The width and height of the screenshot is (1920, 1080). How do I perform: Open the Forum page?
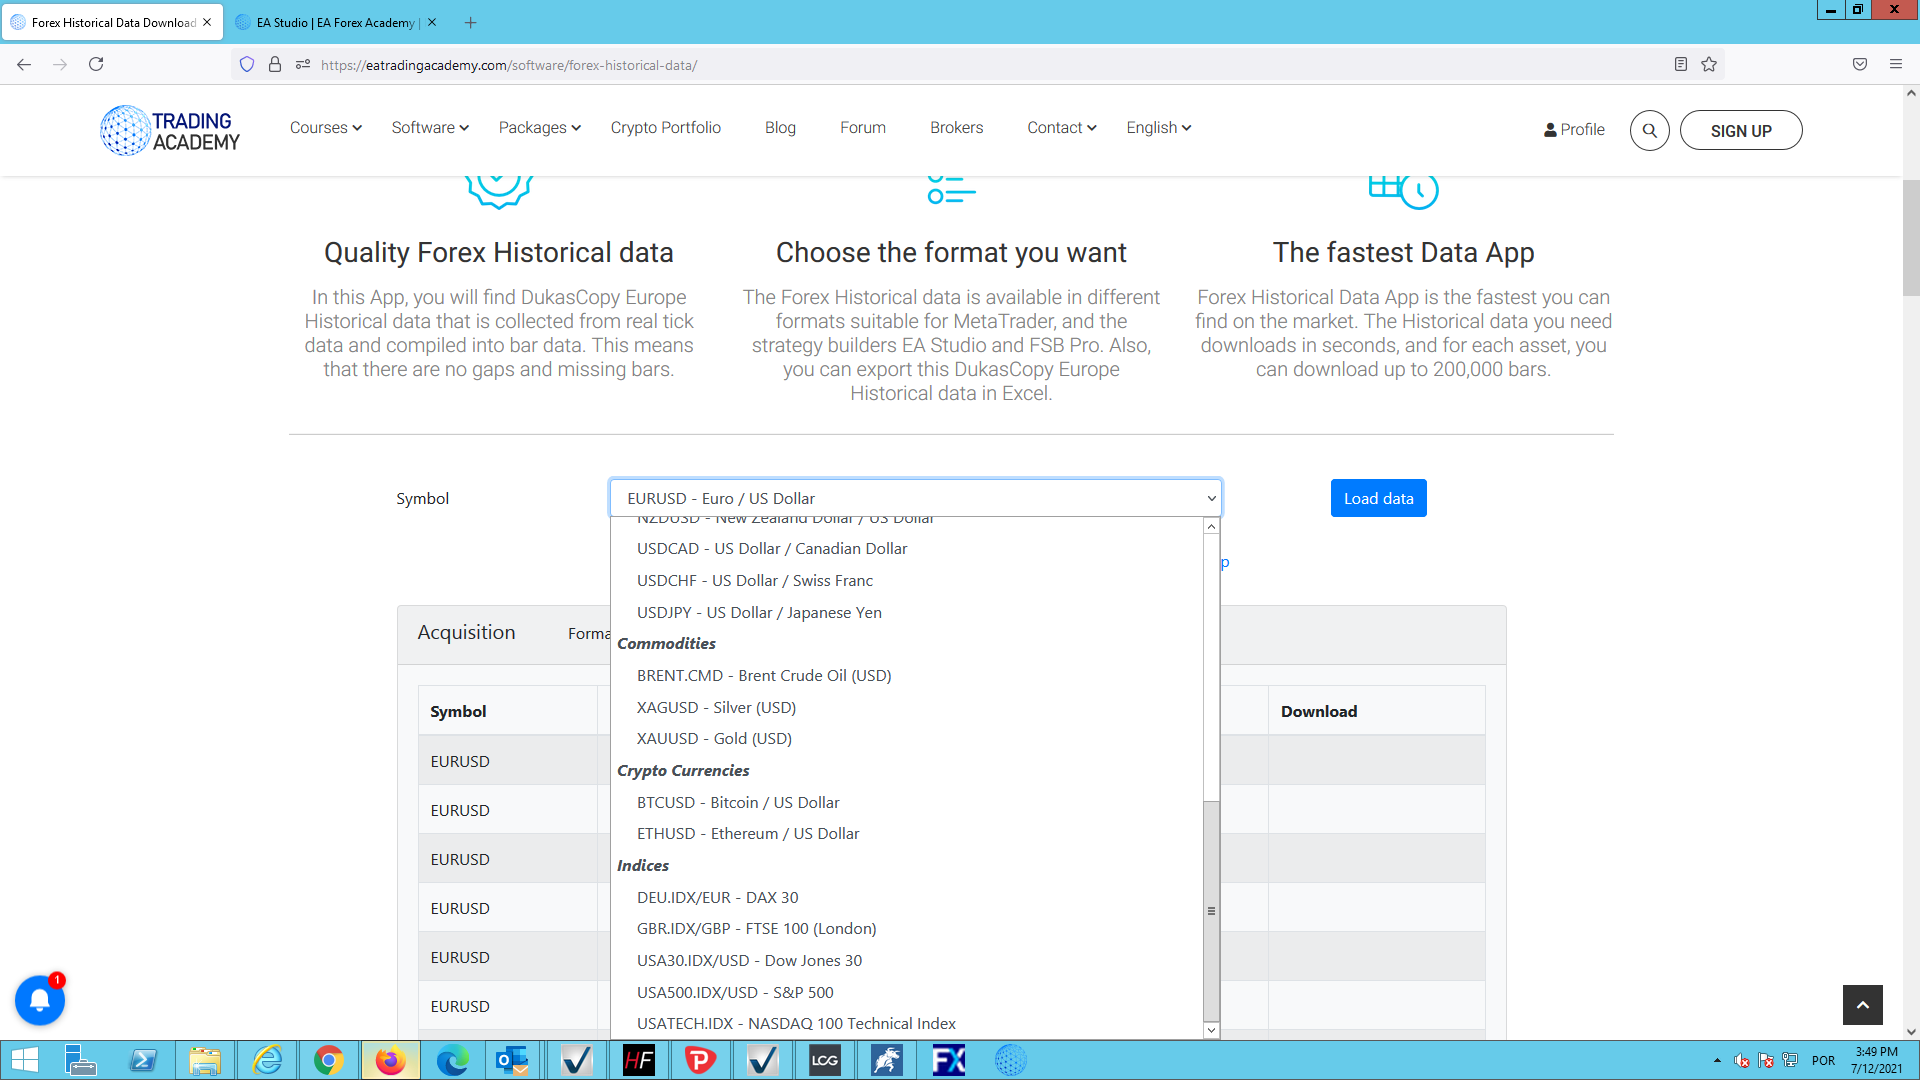point(863,128)
